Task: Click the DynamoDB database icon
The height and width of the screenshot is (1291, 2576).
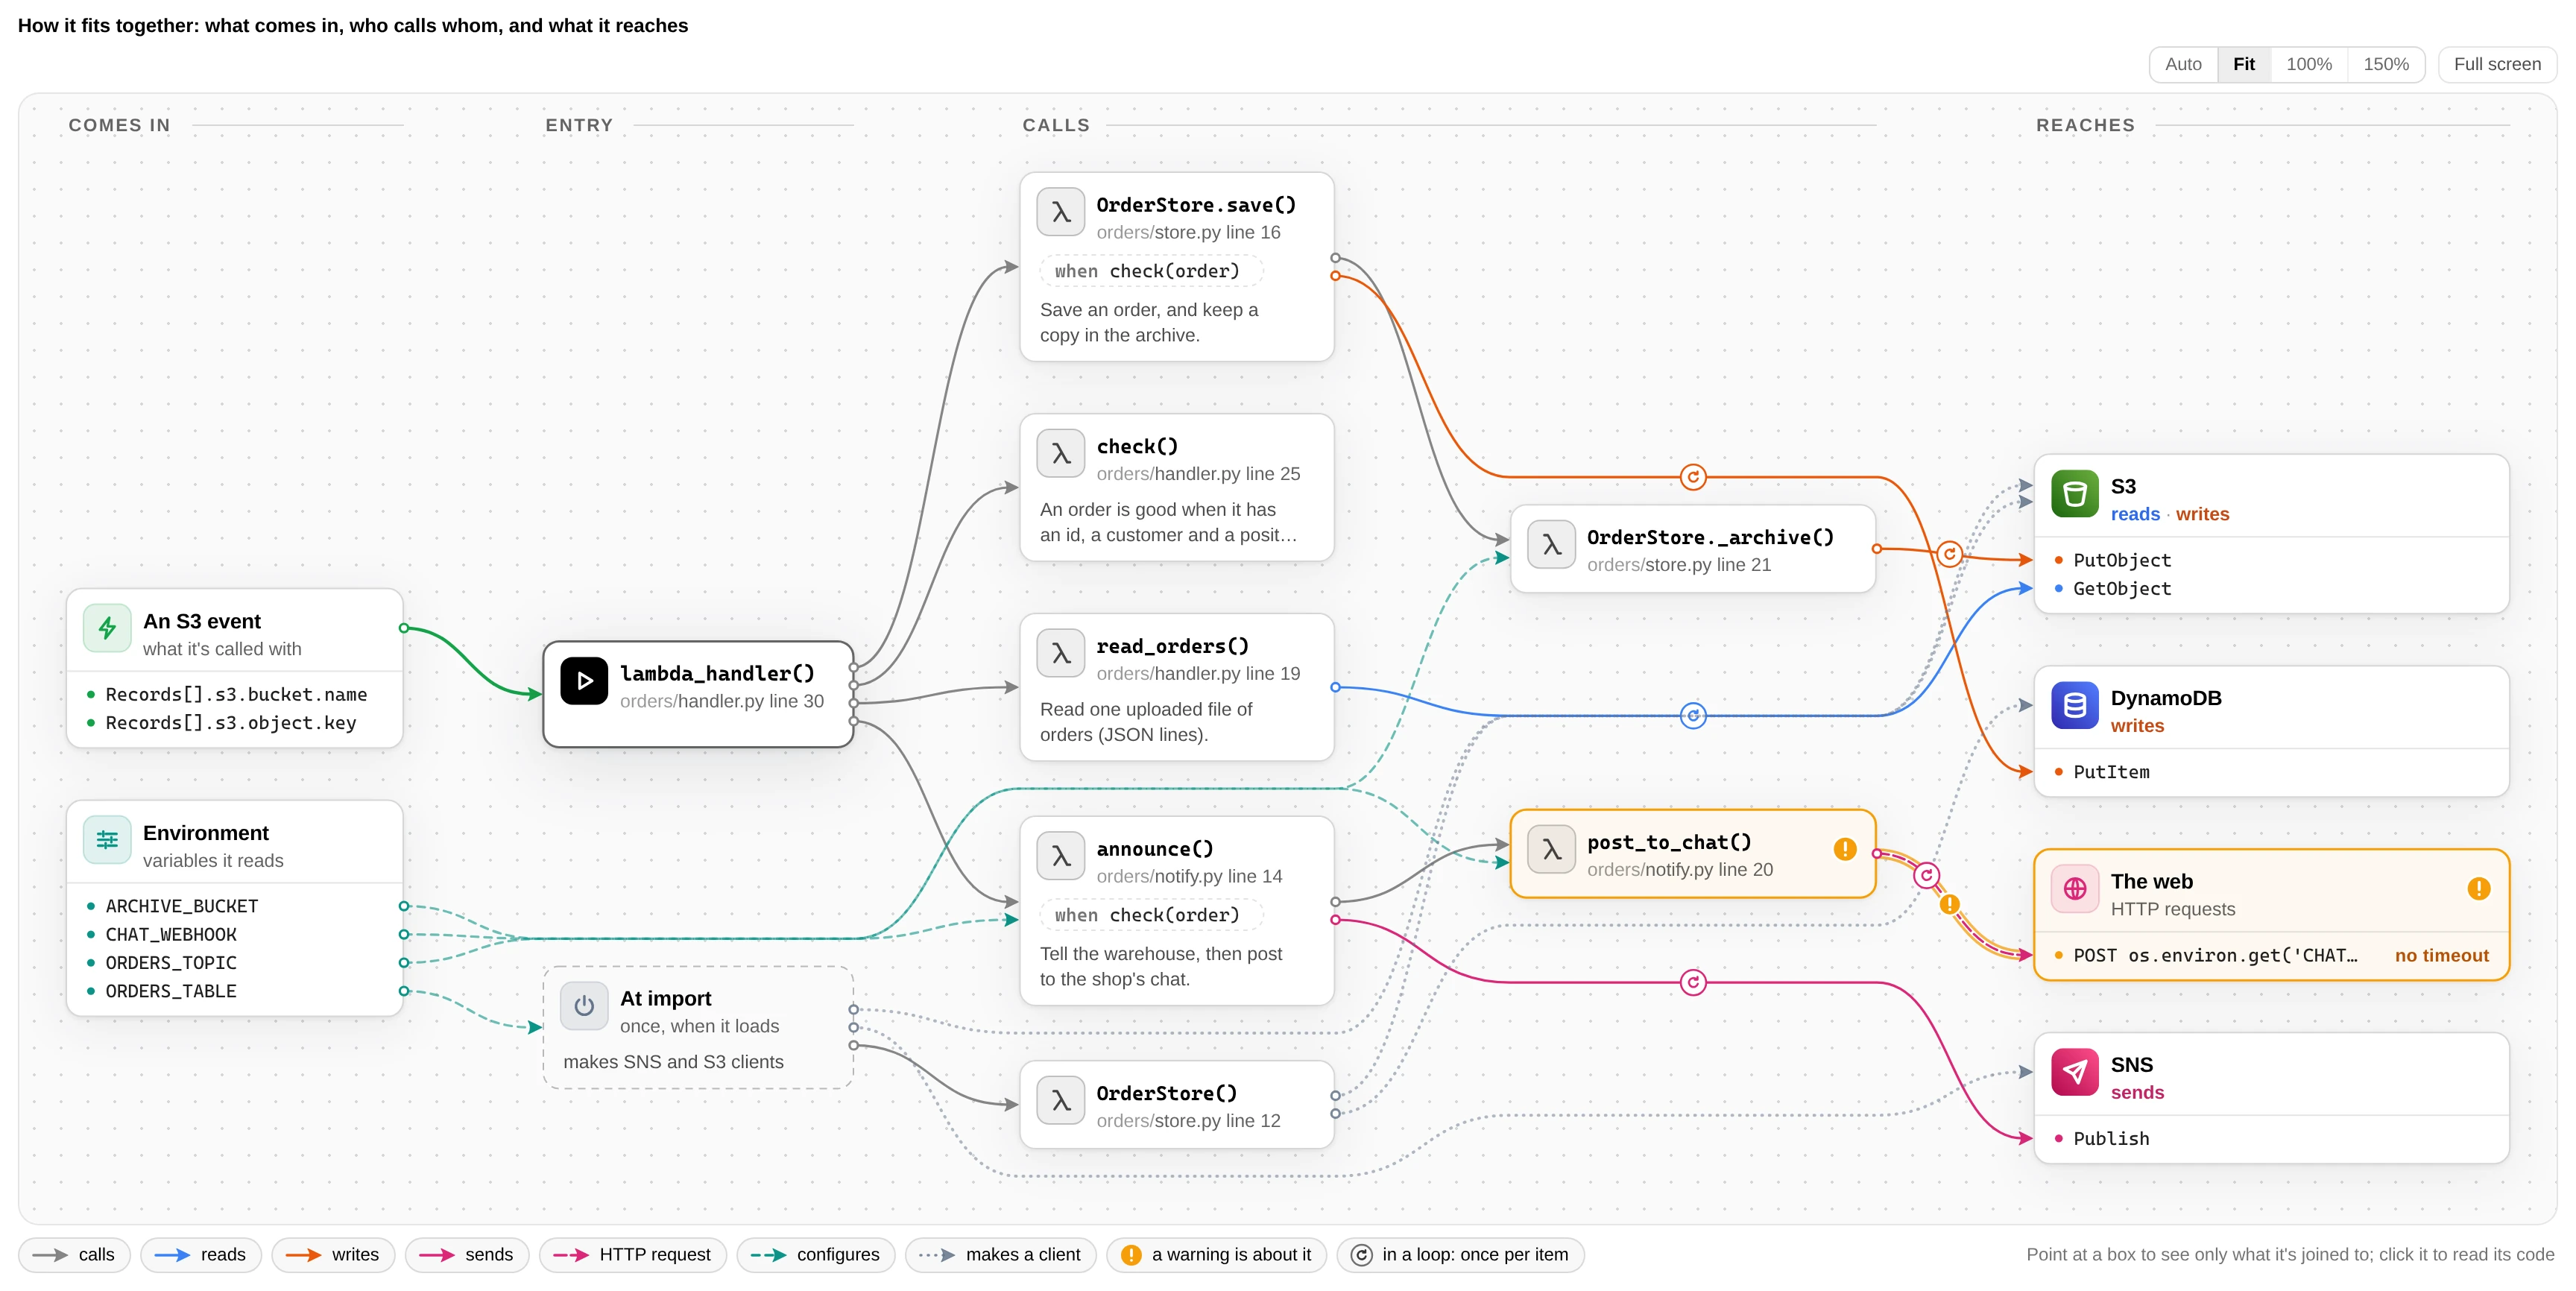Action: [2074, 705]
